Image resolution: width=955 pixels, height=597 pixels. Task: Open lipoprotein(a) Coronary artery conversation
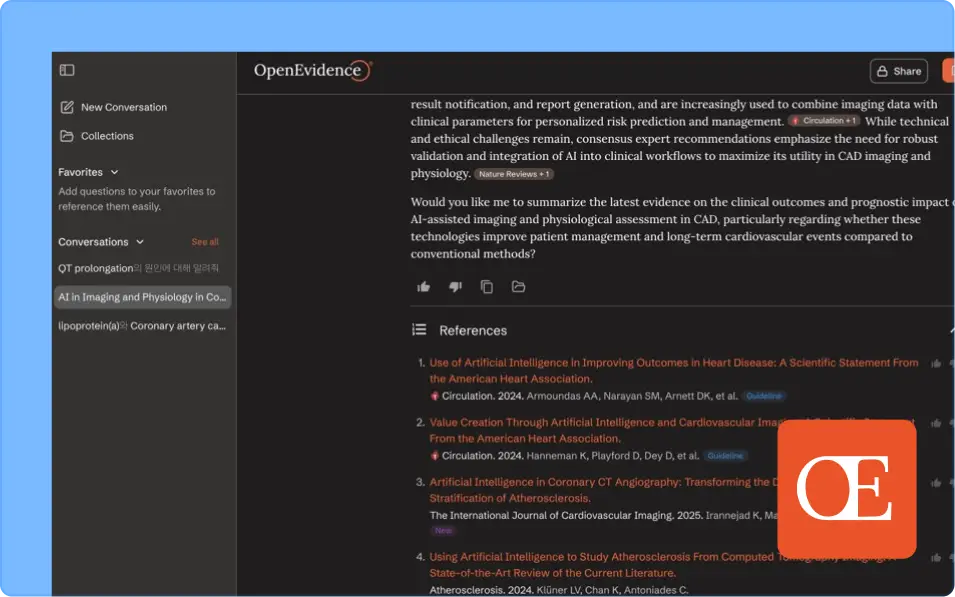(x=142, y=326)
